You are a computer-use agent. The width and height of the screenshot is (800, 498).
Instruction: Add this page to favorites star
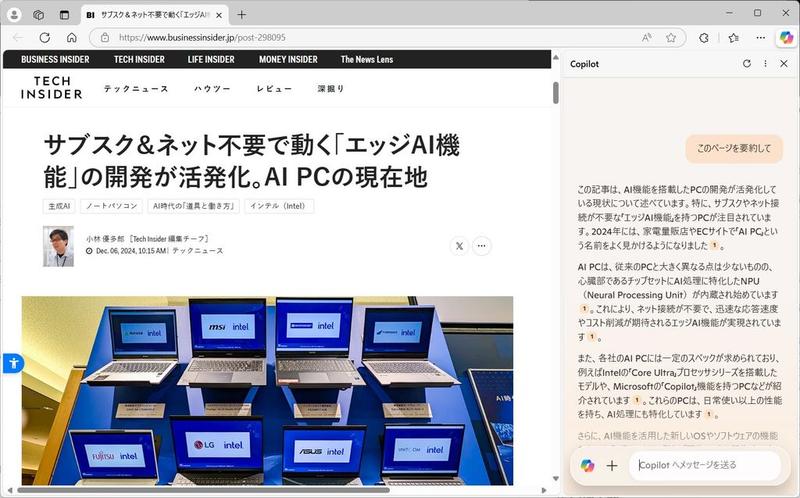(x=671, y=37)
